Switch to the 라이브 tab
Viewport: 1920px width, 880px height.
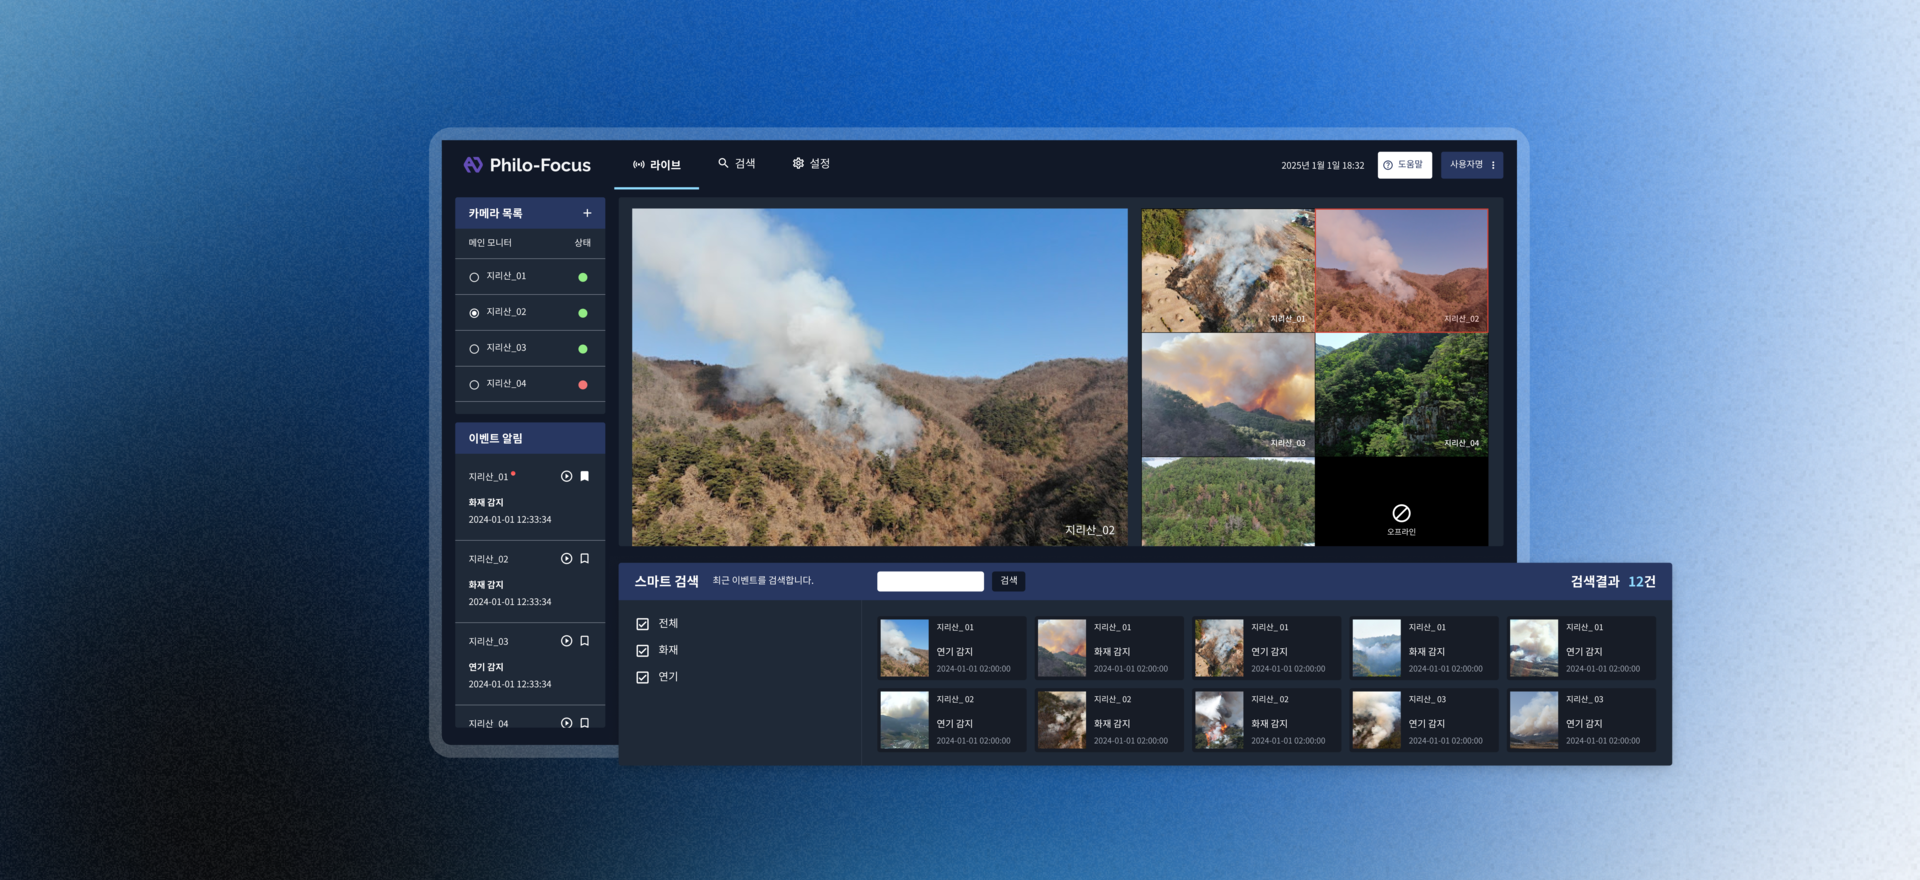coord(657,165)
